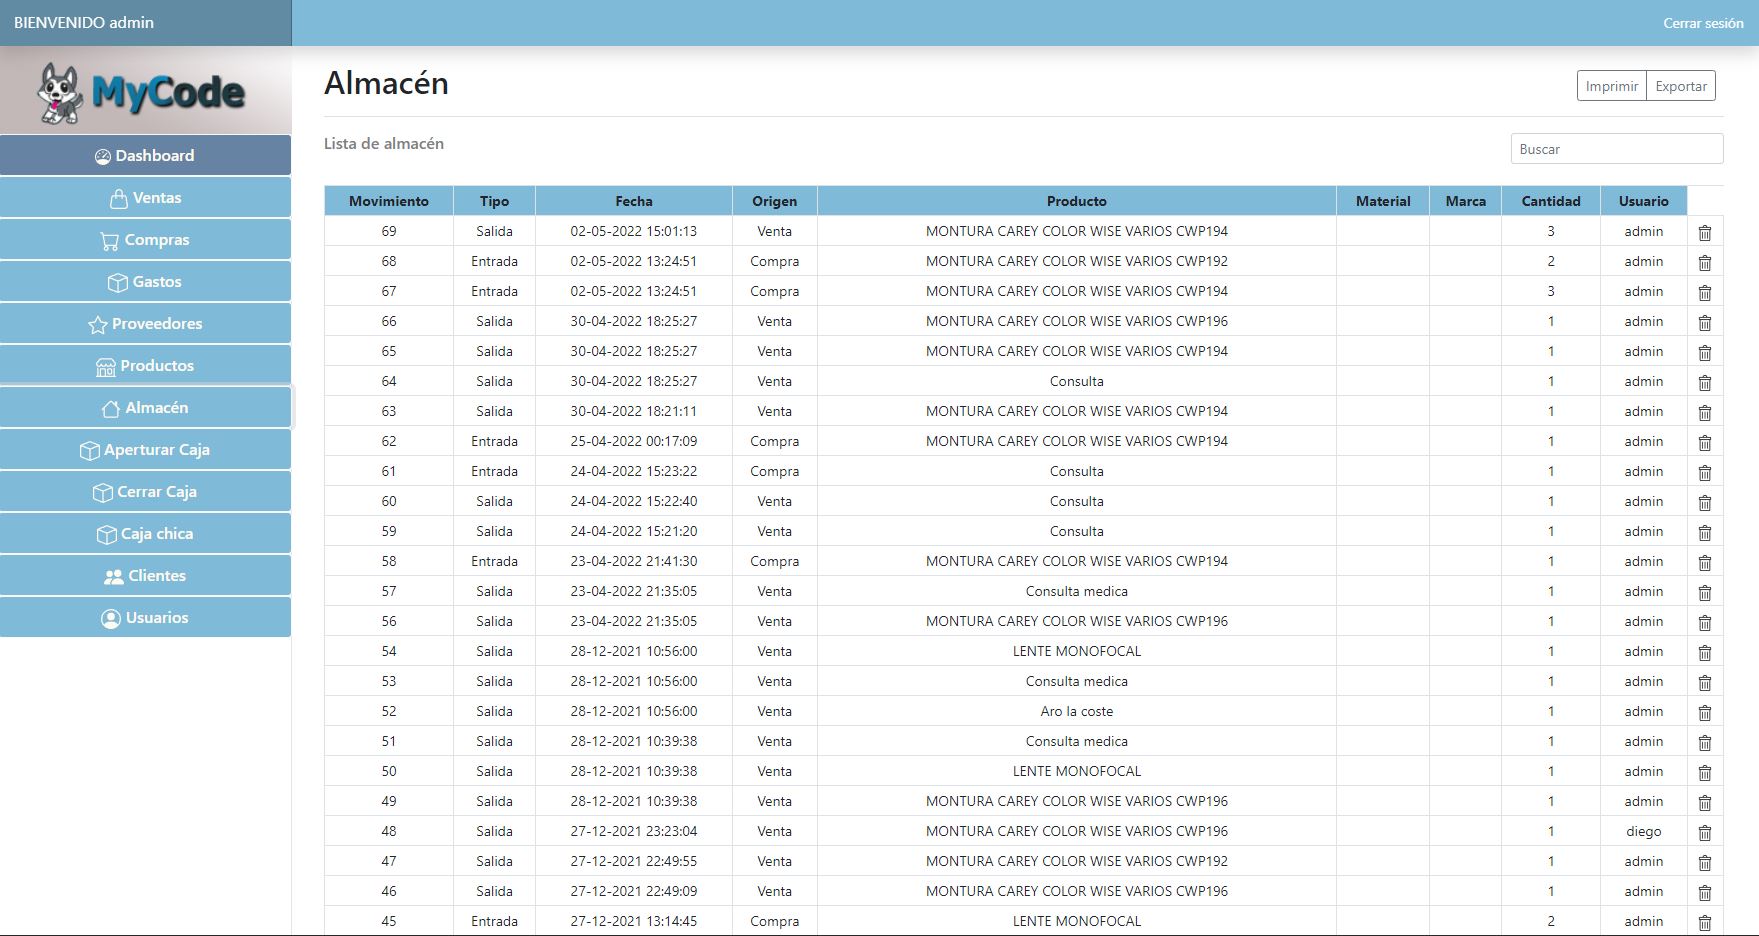Remove movement 47 using trash icon

tap(1705, 862)
